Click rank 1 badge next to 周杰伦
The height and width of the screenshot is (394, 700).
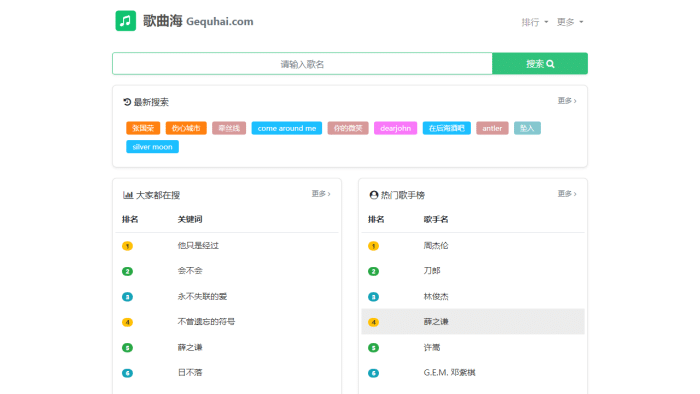[x=373, y=246]
